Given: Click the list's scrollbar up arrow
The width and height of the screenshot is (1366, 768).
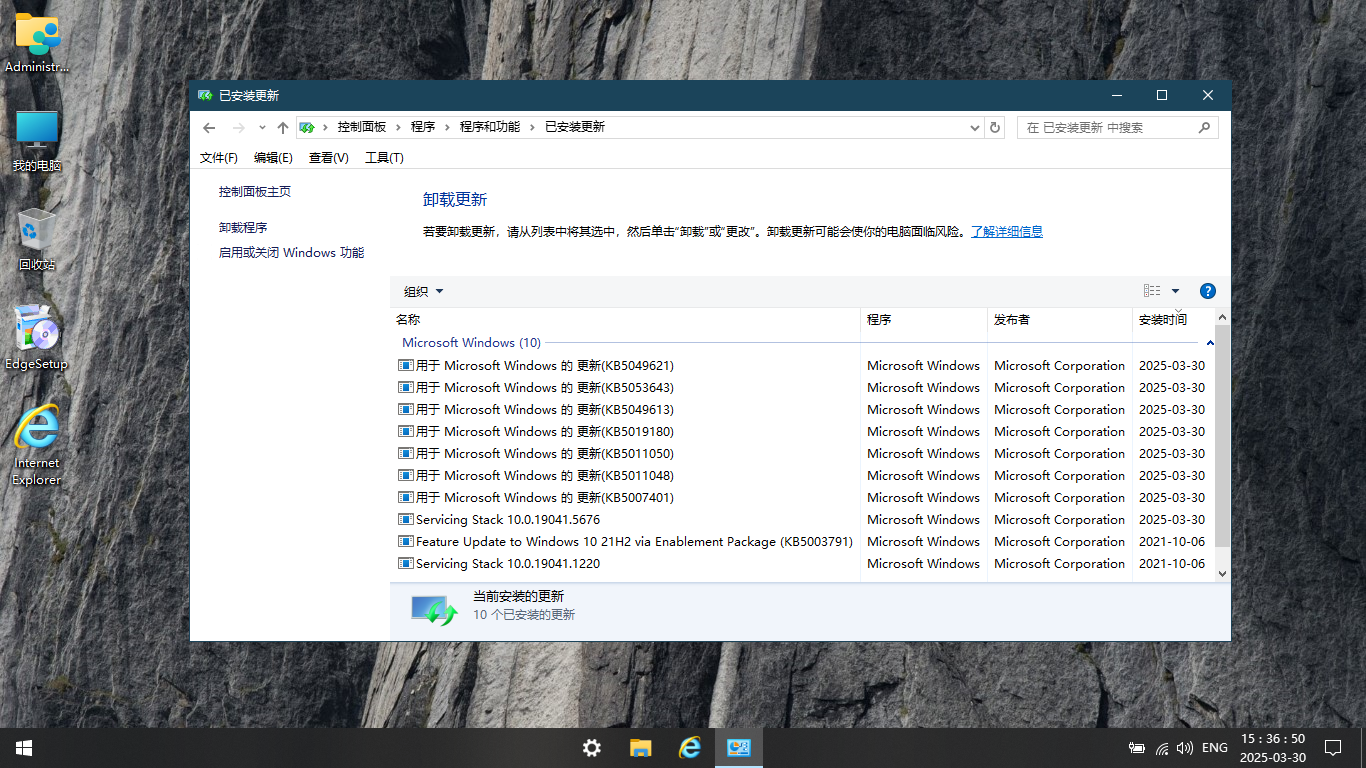Looking at the screenshot, I should 1222,317.
